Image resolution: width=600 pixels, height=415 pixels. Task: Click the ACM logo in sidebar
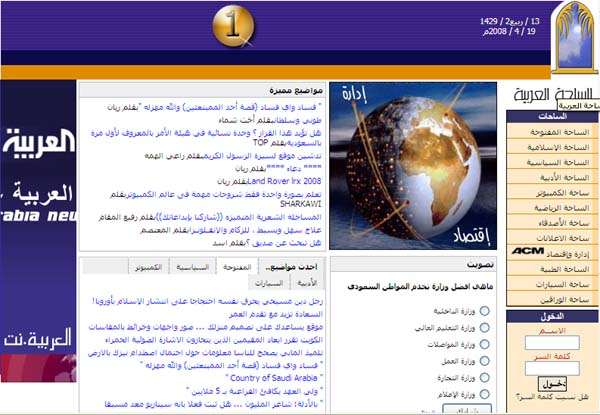point(528,251)
